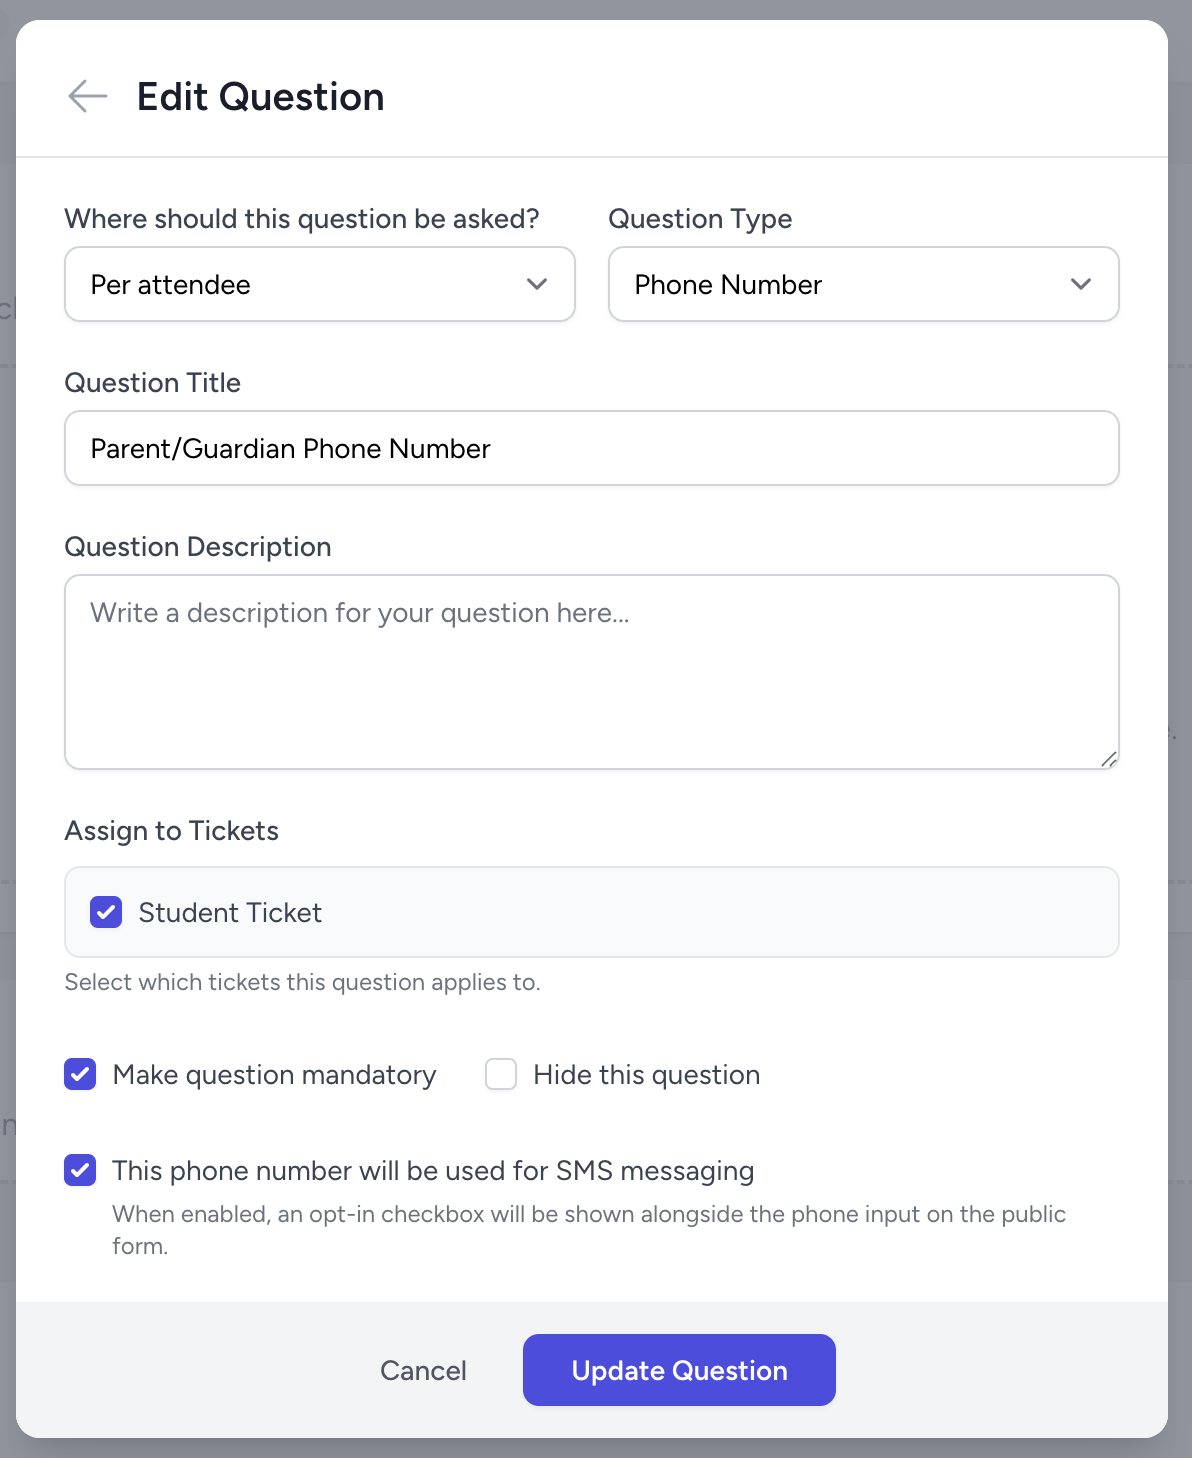This screenshot has height=1458, width=1192.
Task: Click the Edit Question heading
Action: [260, 96]
